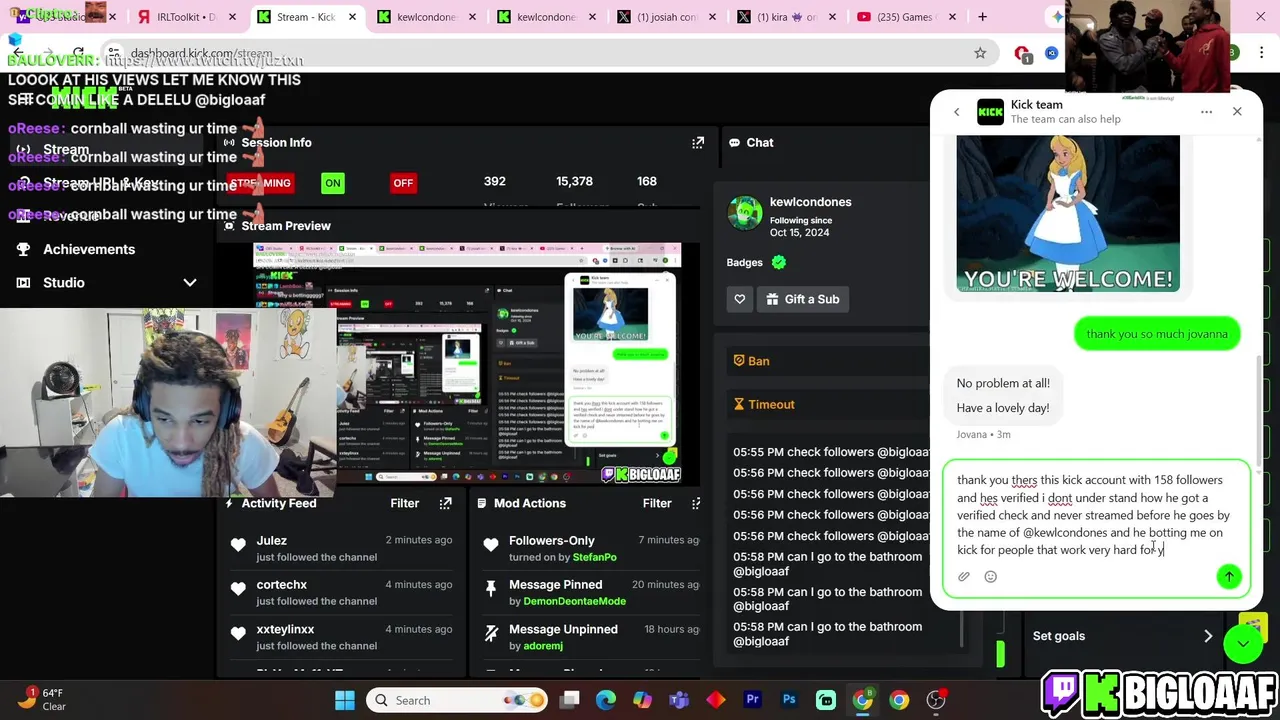Click 'thank you so much jovanna' message
This screenshot has height=720, width=1280.
pyautogui.click(x=1157, y=334)
